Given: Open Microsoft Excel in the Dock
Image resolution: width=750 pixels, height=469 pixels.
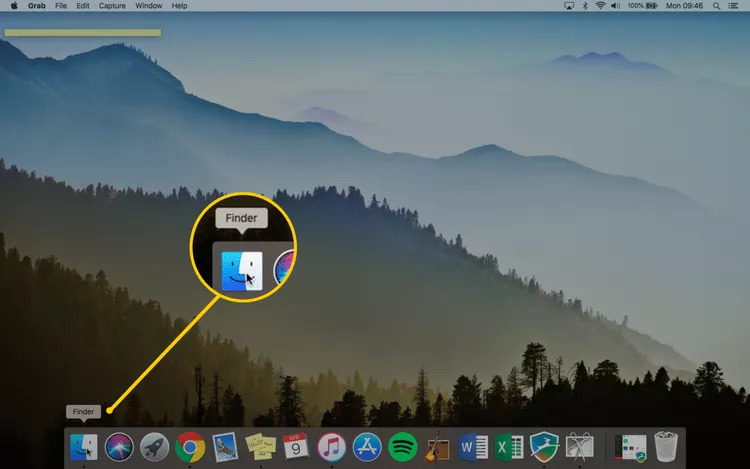Looking at the screenshot, I should tap(508, 446).
